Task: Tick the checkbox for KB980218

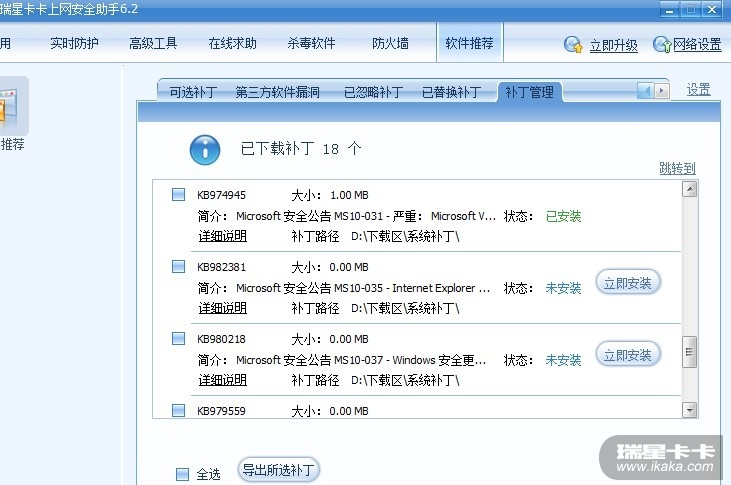Action: tap(179, 339)
